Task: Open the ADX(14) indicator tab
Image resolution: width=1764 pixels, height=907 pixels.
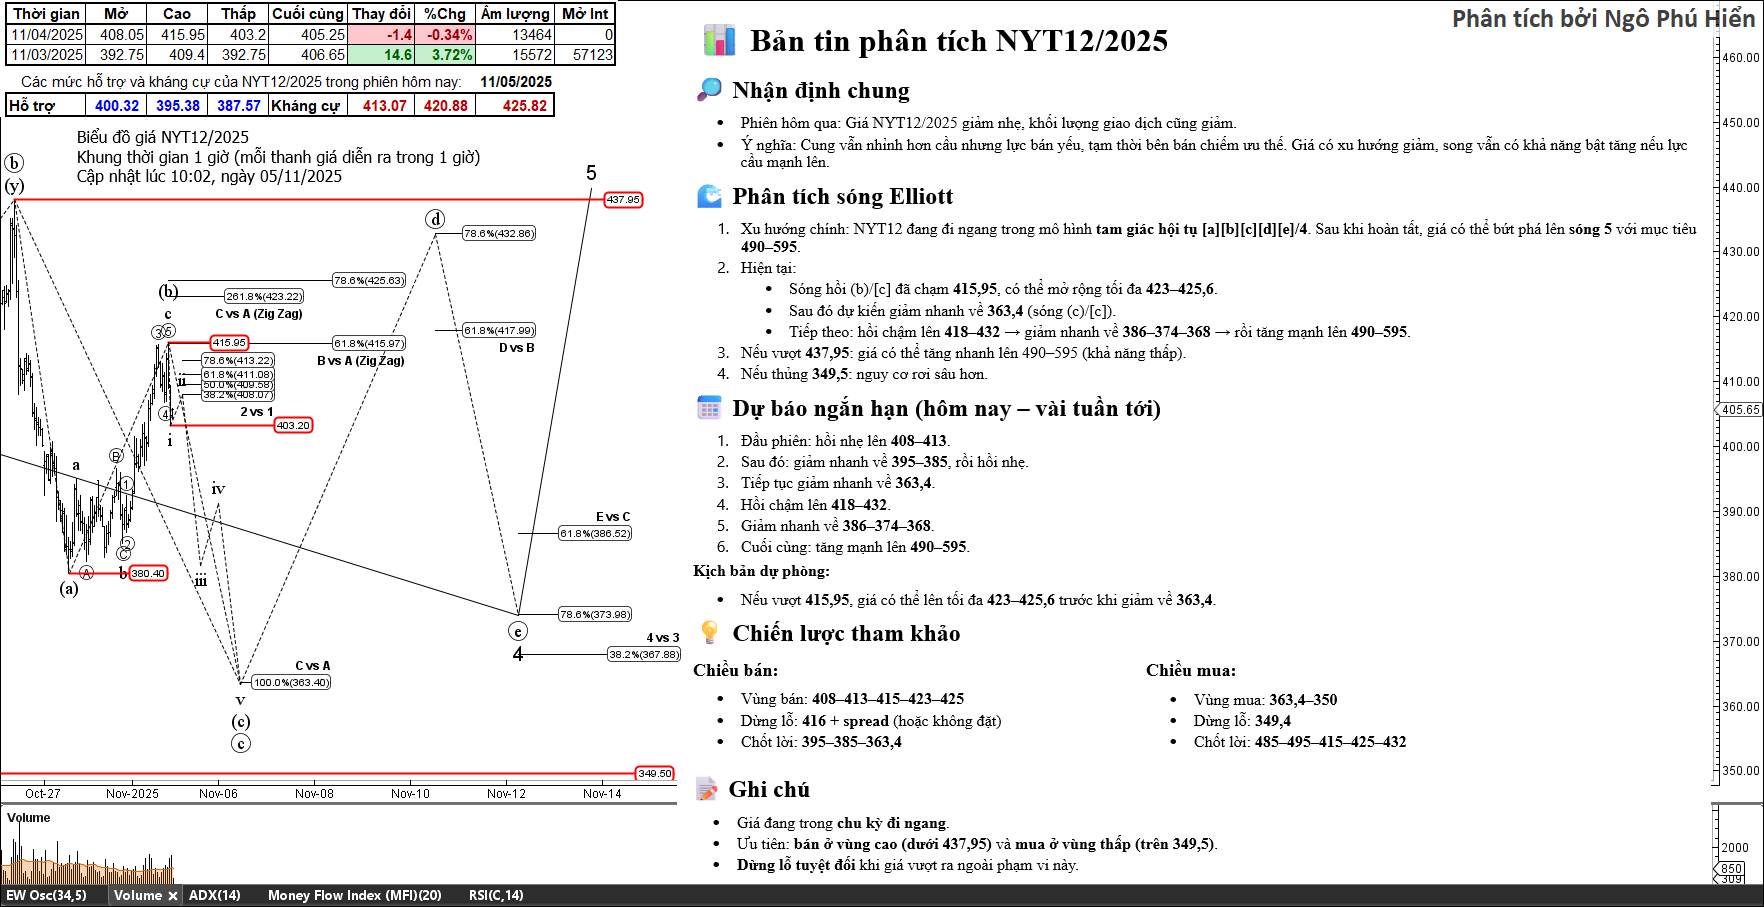Action: pyautogui.click(x=214, y=896)
